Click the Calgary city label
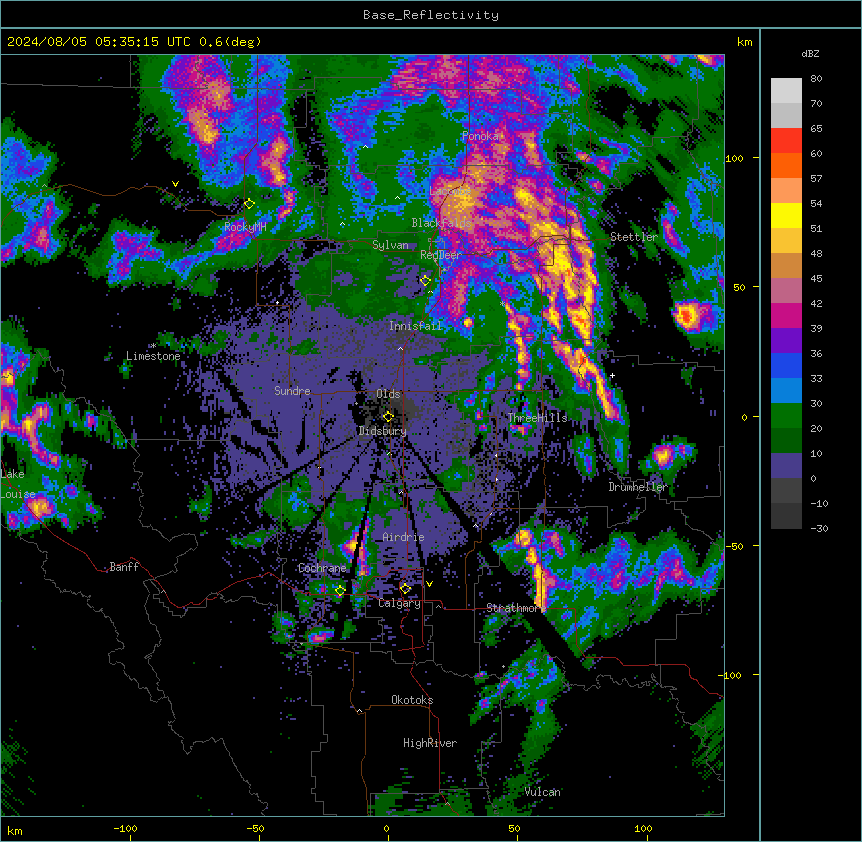Screen dimensions: 862x842 click(x=400, y=603)
